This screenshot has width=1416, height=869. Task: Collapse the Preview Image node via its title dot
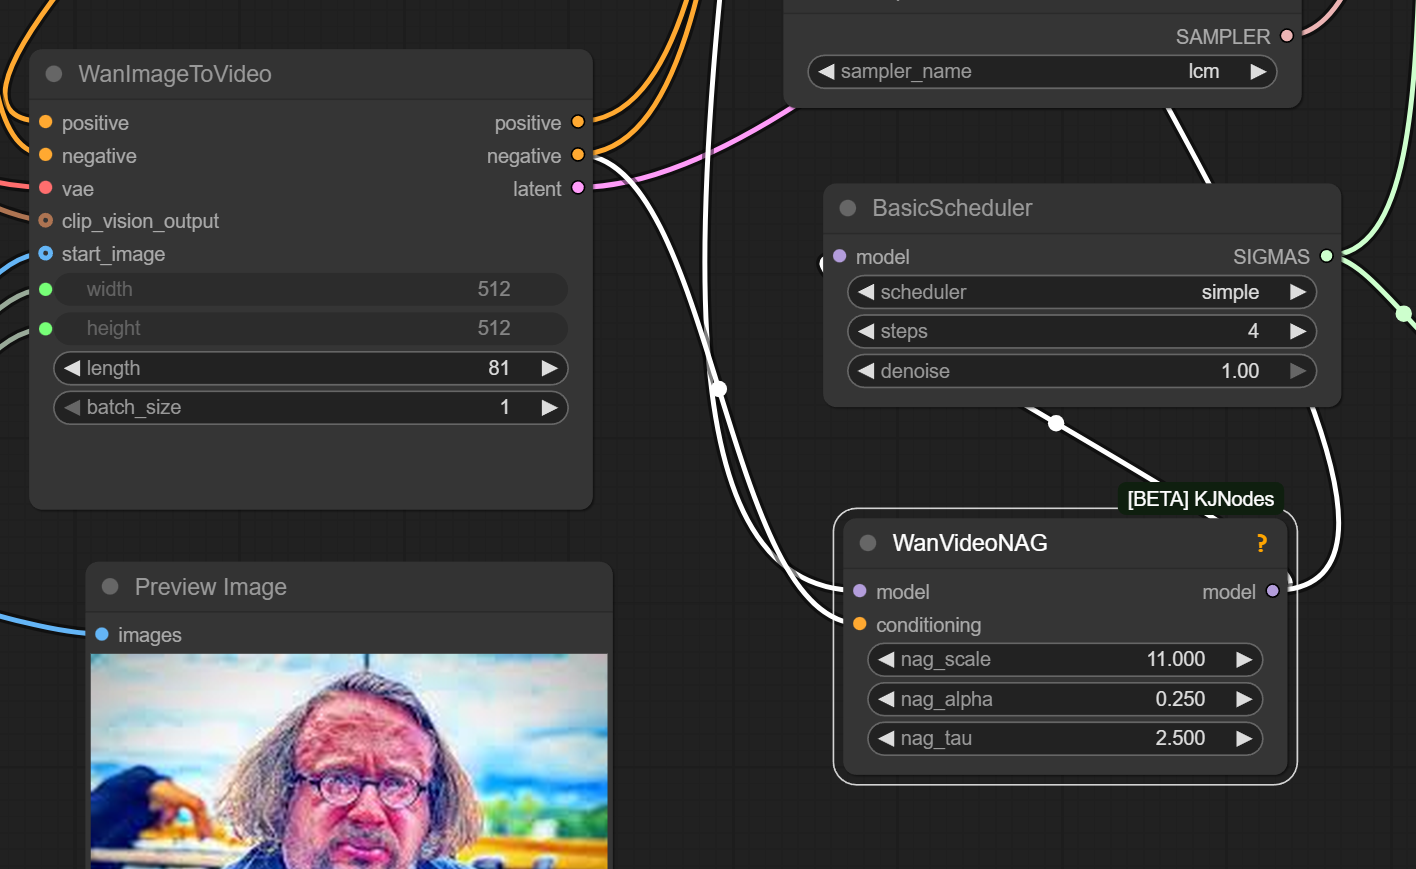click(x=110, y=587)
